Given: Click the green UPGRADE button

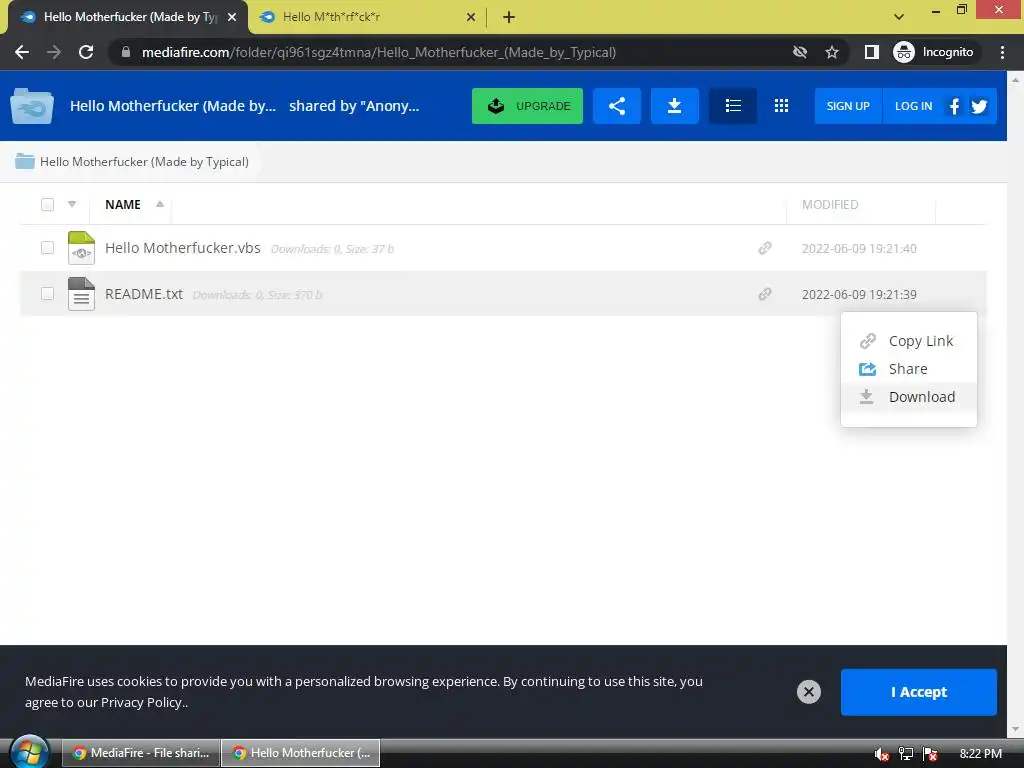Looking at the screenshot, I should tap(527, 106).
